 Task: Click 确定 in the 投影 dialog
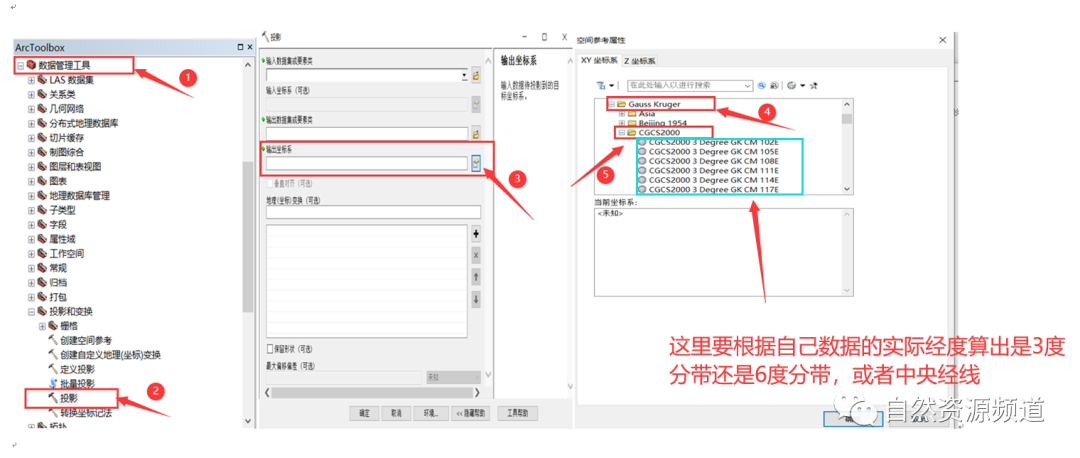click(x=364, y=413)
